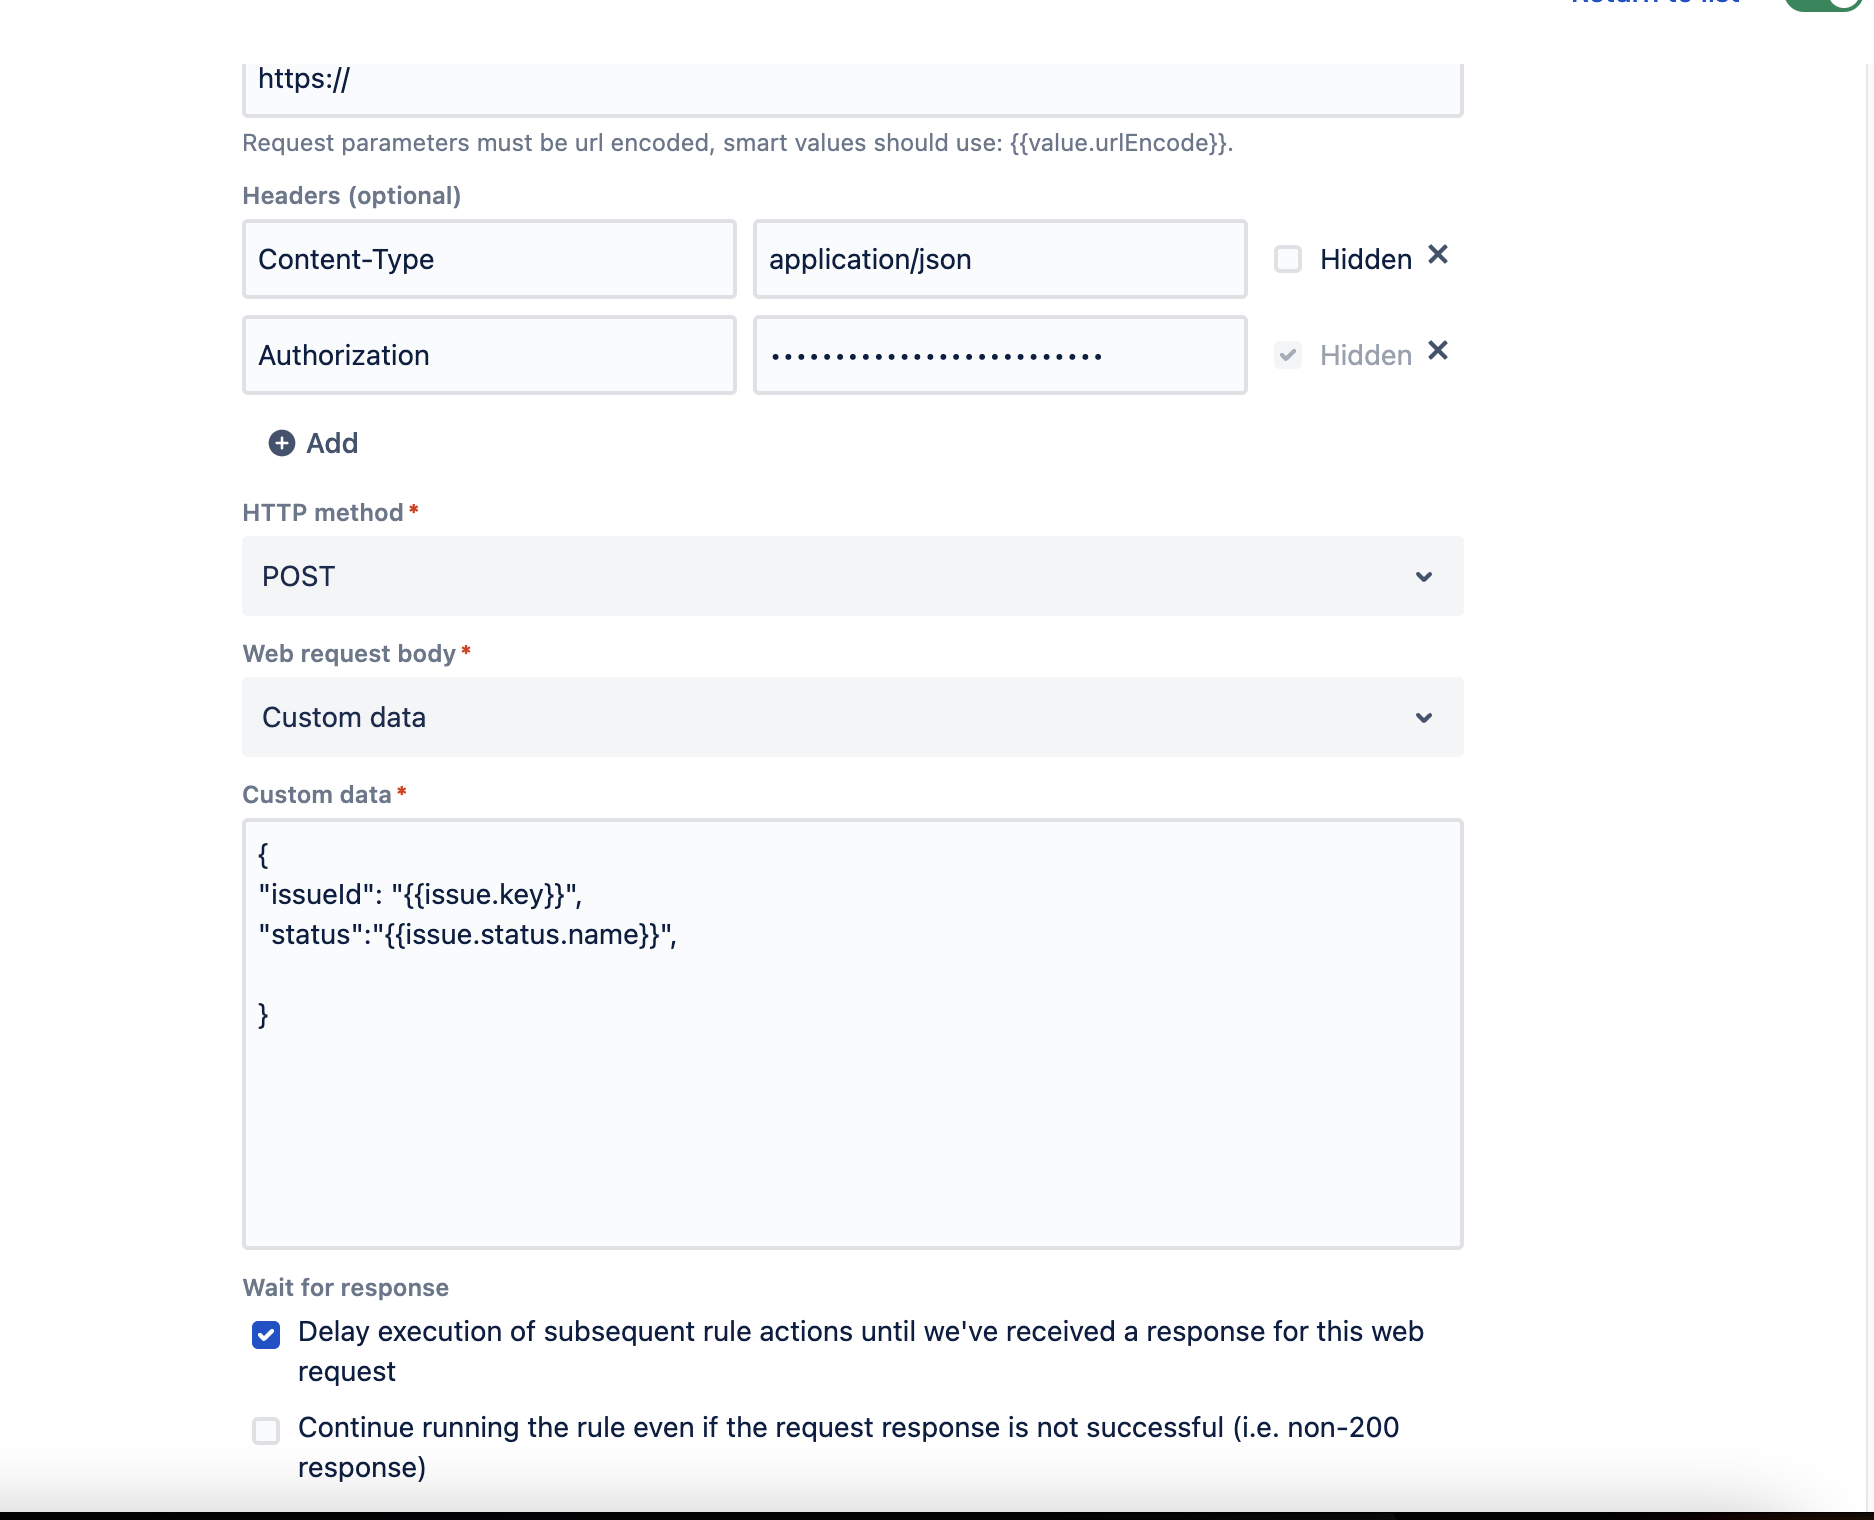This screenshot has height=1520, width=1874.
Task: Click the masked Authorization value field
Action: pyautogui.click(x=999, y=355)
